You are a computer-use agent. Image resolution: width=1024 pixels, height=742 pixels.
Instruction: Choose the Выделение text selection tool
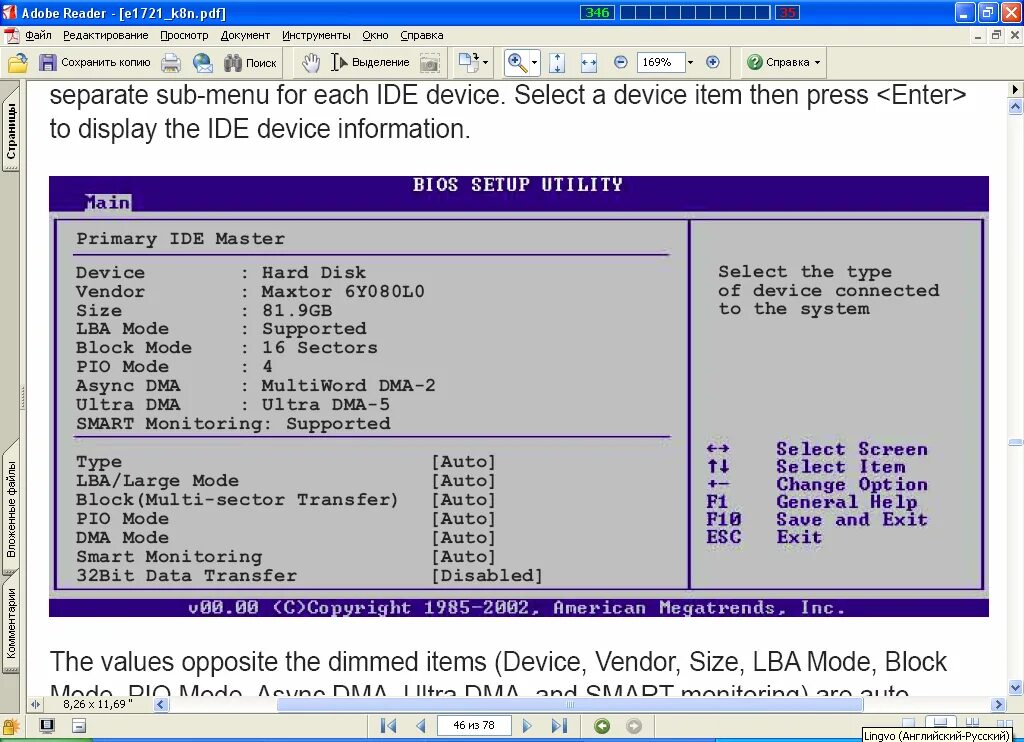(370, 63)
